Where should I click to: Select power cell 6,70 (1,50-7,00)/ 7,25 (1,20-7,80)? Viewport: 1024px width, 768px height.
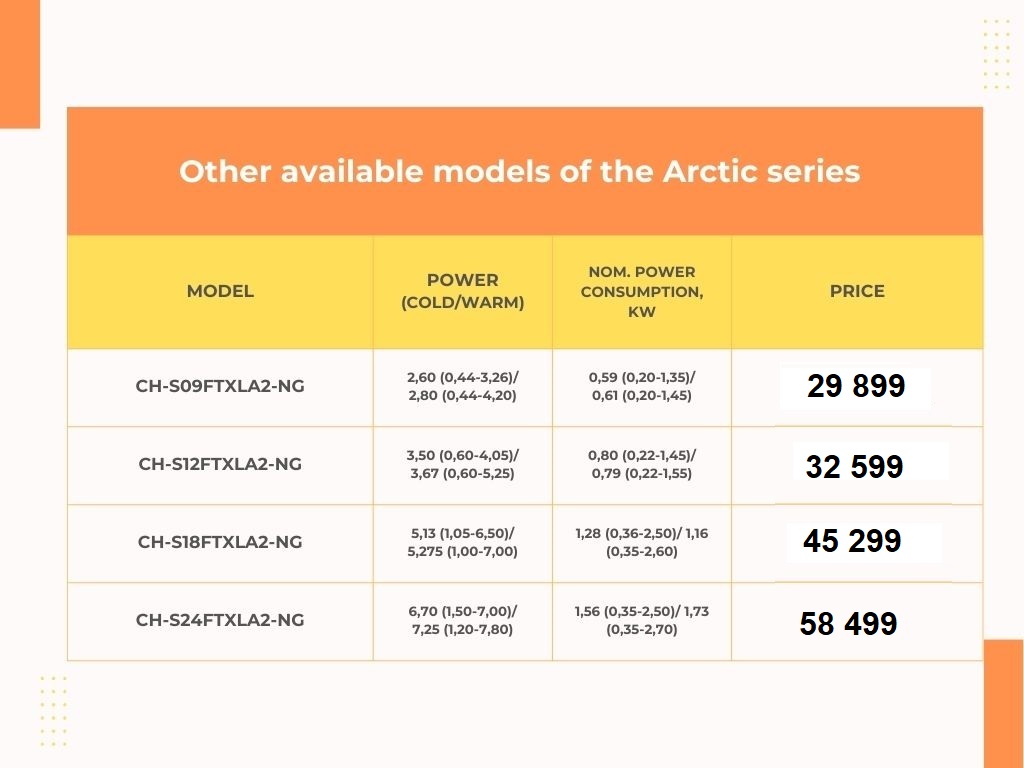click(462, 620)
